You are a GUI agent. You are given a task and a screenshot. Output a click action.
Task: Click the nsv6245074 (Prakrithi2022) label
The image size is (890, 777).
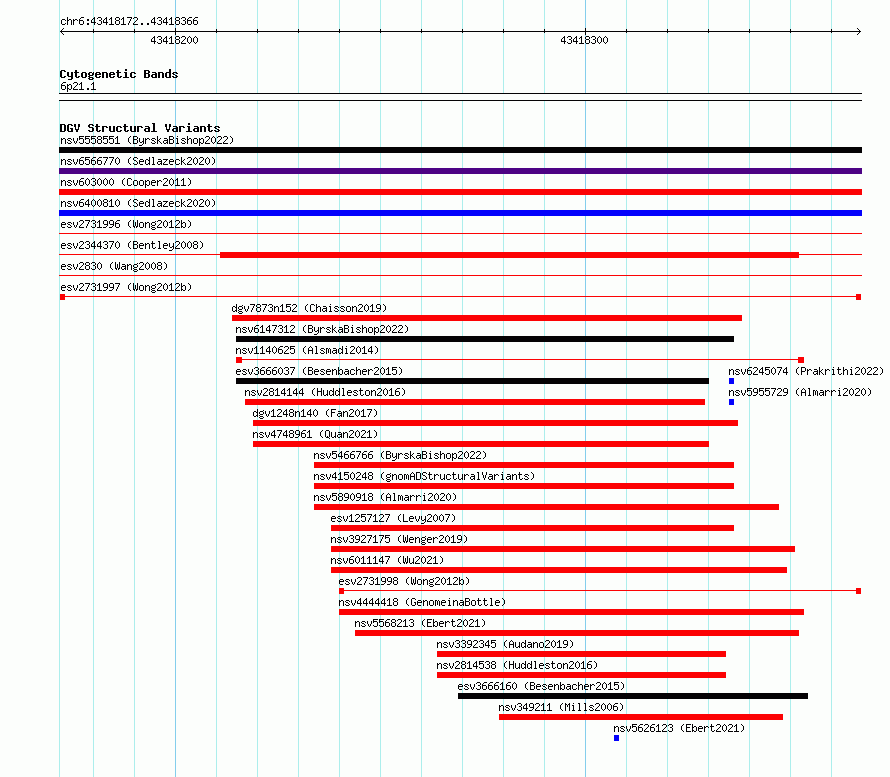pyautogui.click(x=806, y=371)
